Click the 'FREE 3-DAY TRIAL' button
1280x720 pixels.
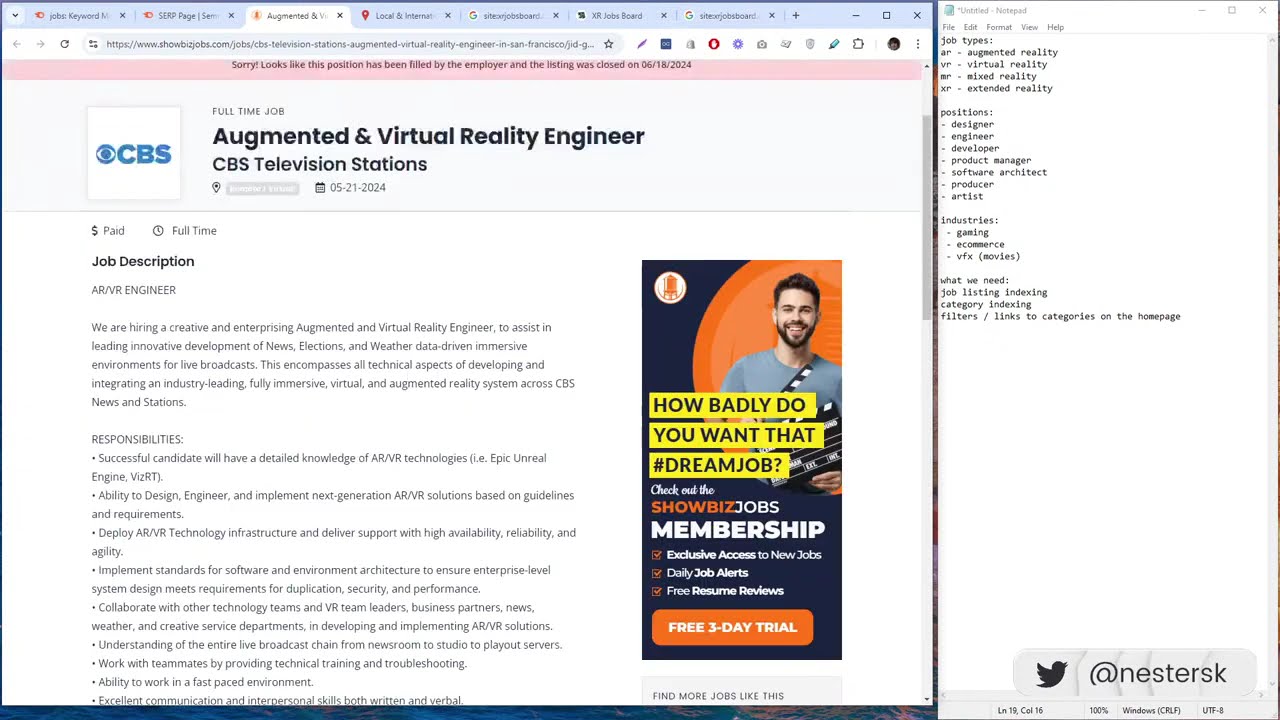[x=732, y=627]
